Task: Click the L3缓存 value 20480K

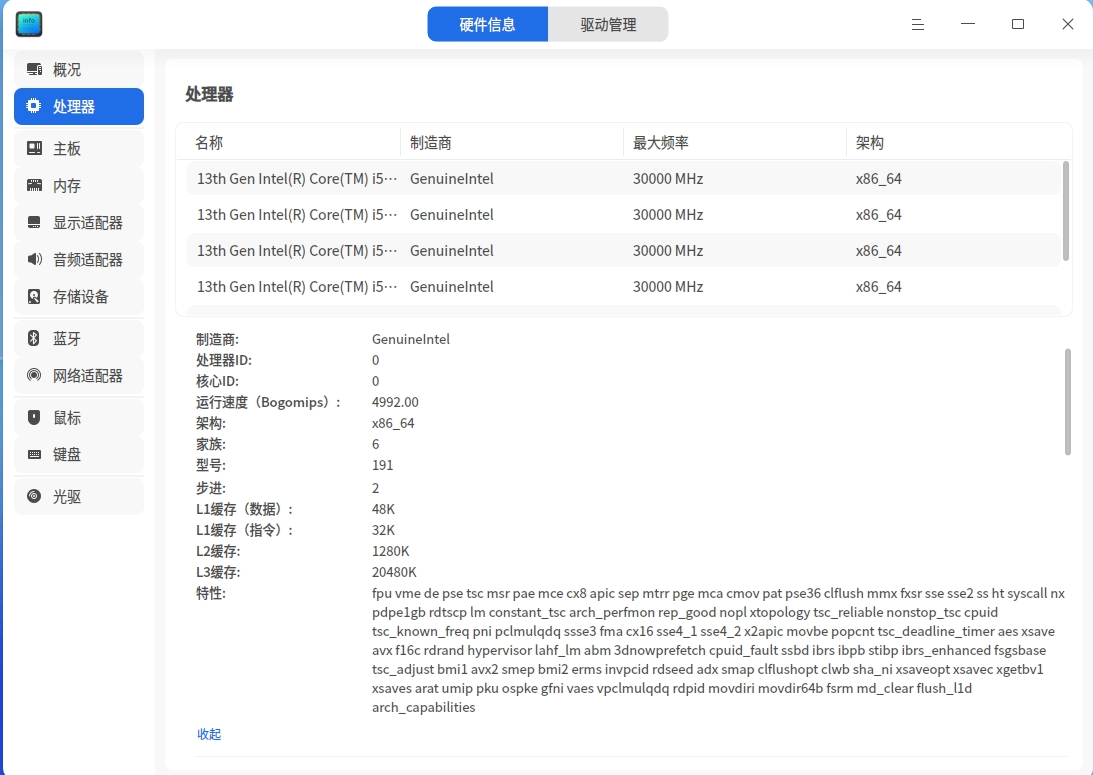Action: 394,572
